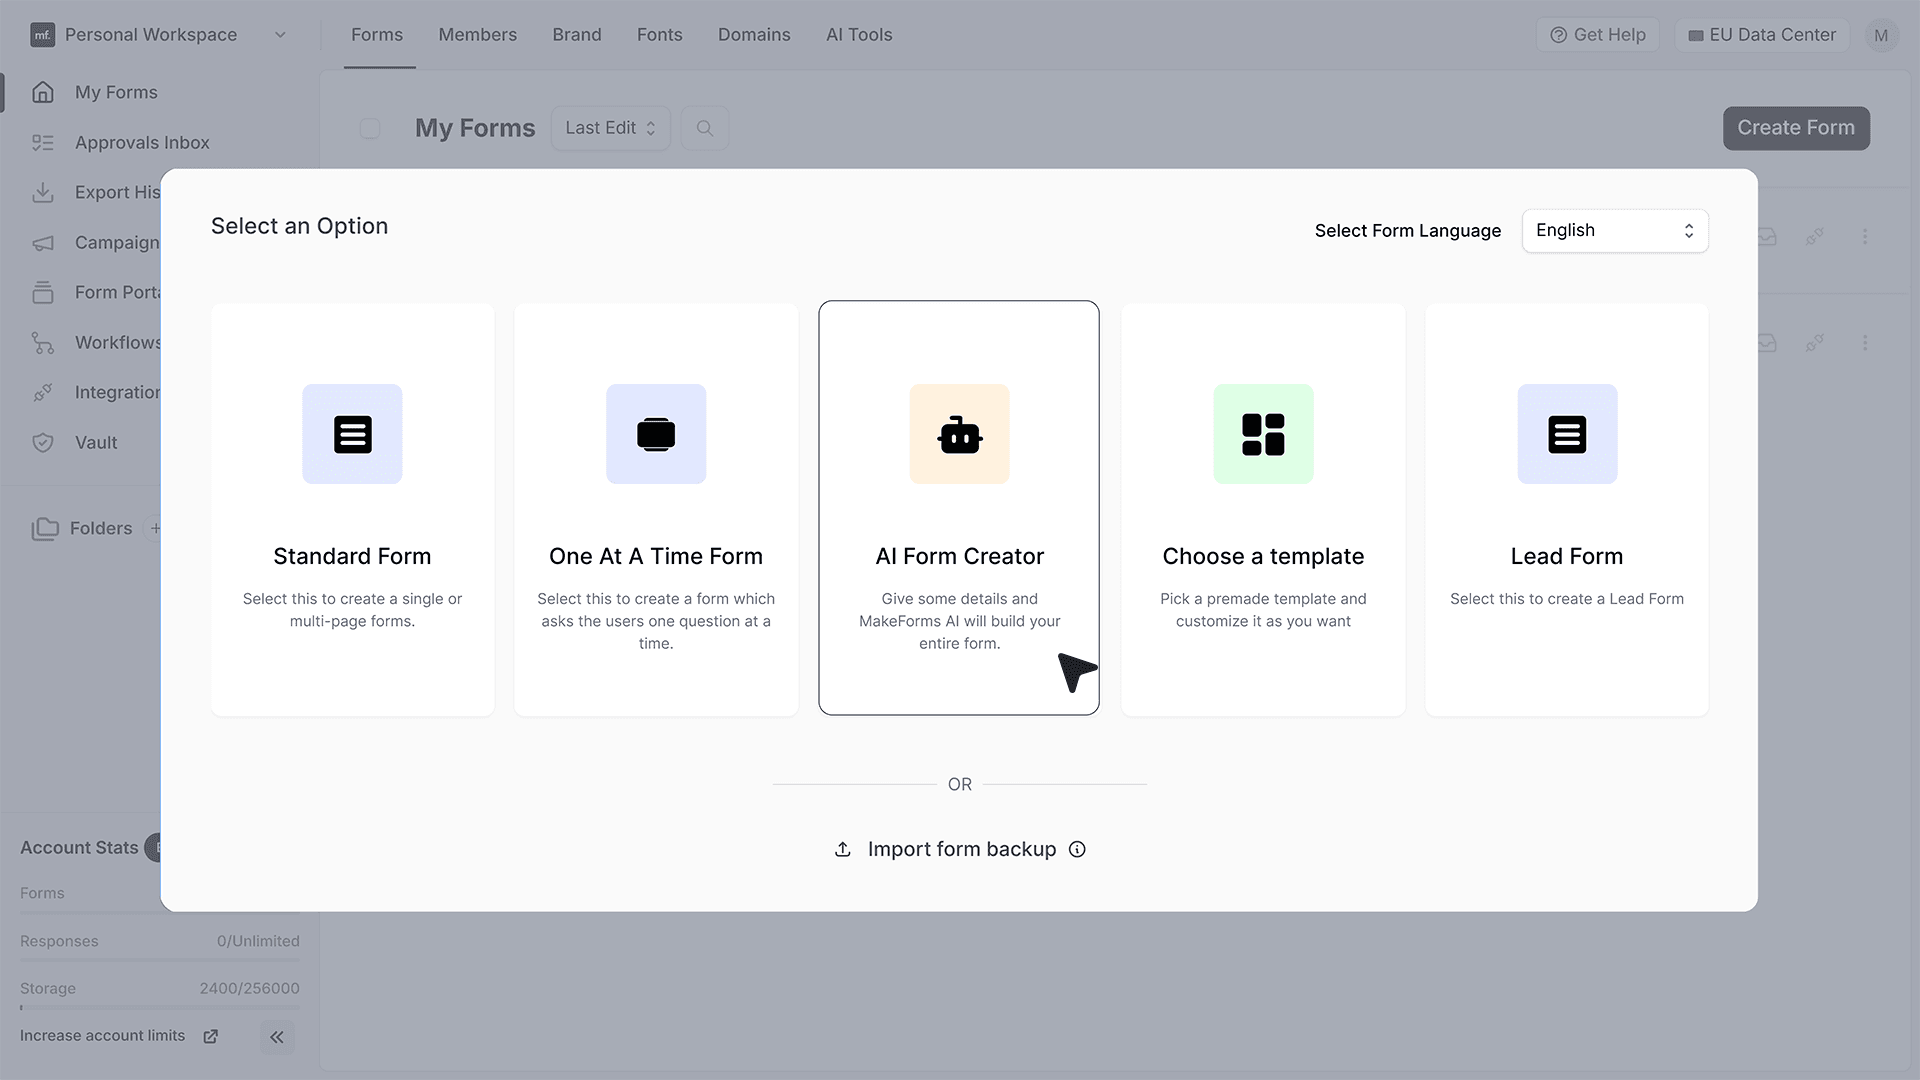1920x1080 pixels.
Task: Select the Standard Form icon
Action: pyautogui.click(x=352, y=434)
